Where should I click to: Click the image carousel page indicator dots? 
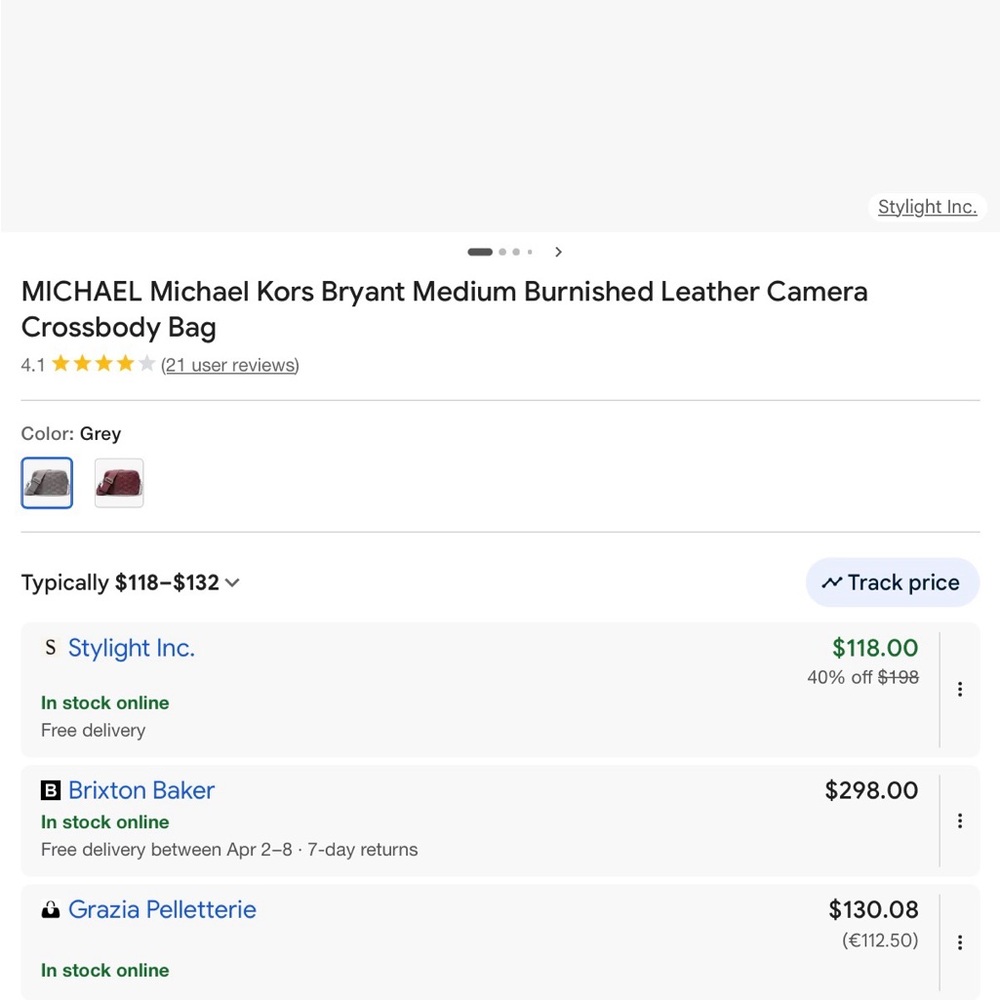click(500, 252)
